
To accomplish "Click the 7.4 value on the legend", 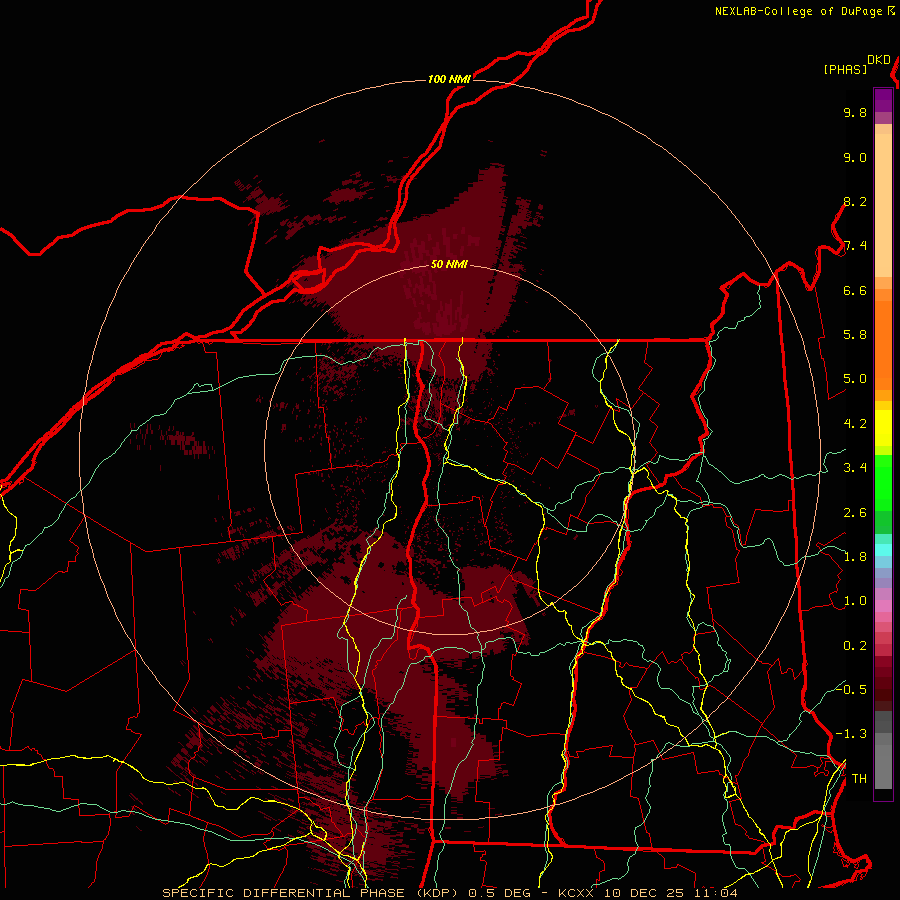I will point(855,246).
